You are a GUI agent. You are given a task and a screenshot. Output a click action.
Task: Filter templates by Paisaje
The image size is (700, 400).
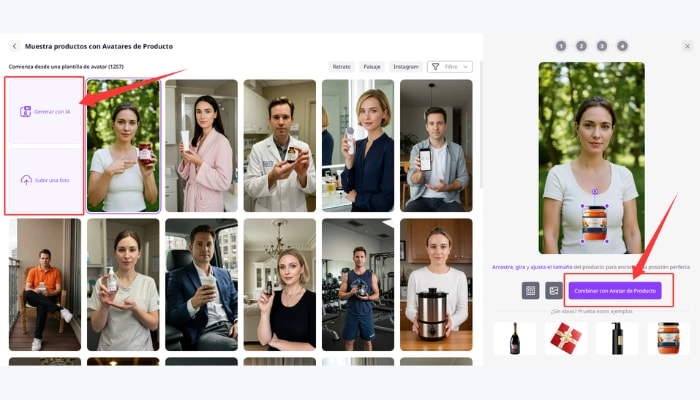tap(372, 66)
